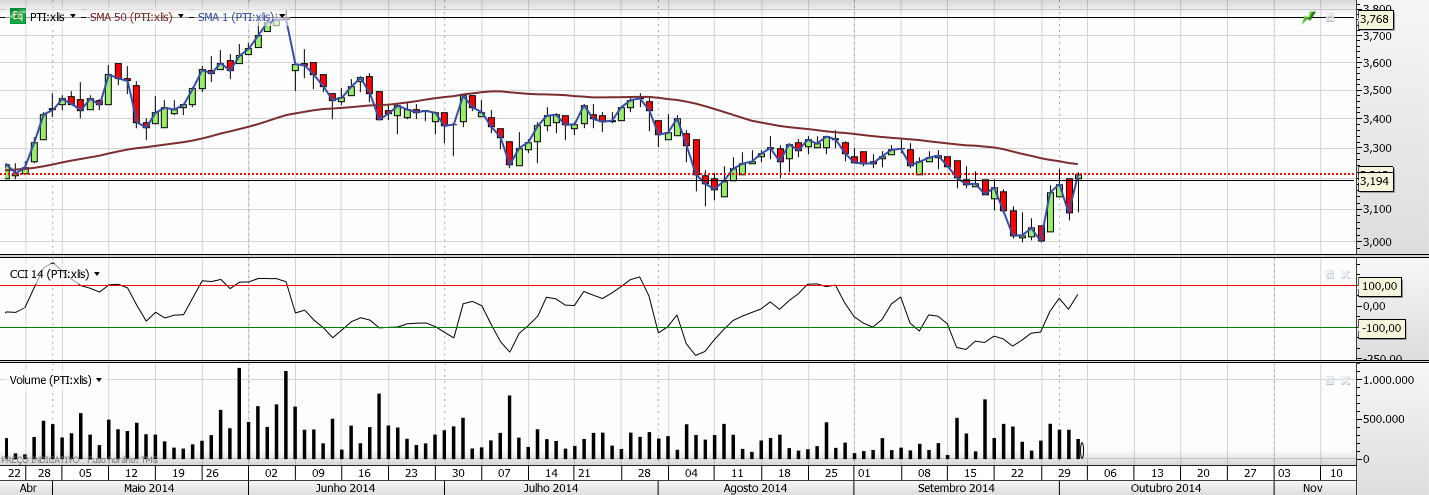Click Agosto 2014 on the time axis
Image resolution: width=1429 pixels, height=495 pixels.
tap(755, 488)
